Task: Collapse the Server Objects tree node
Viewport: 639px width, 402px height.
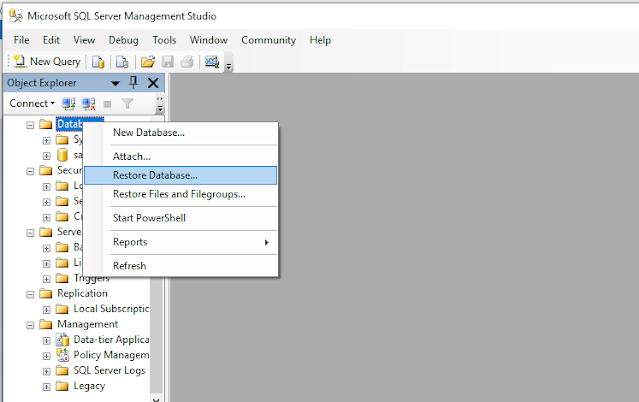Action: tap(30, 233)
